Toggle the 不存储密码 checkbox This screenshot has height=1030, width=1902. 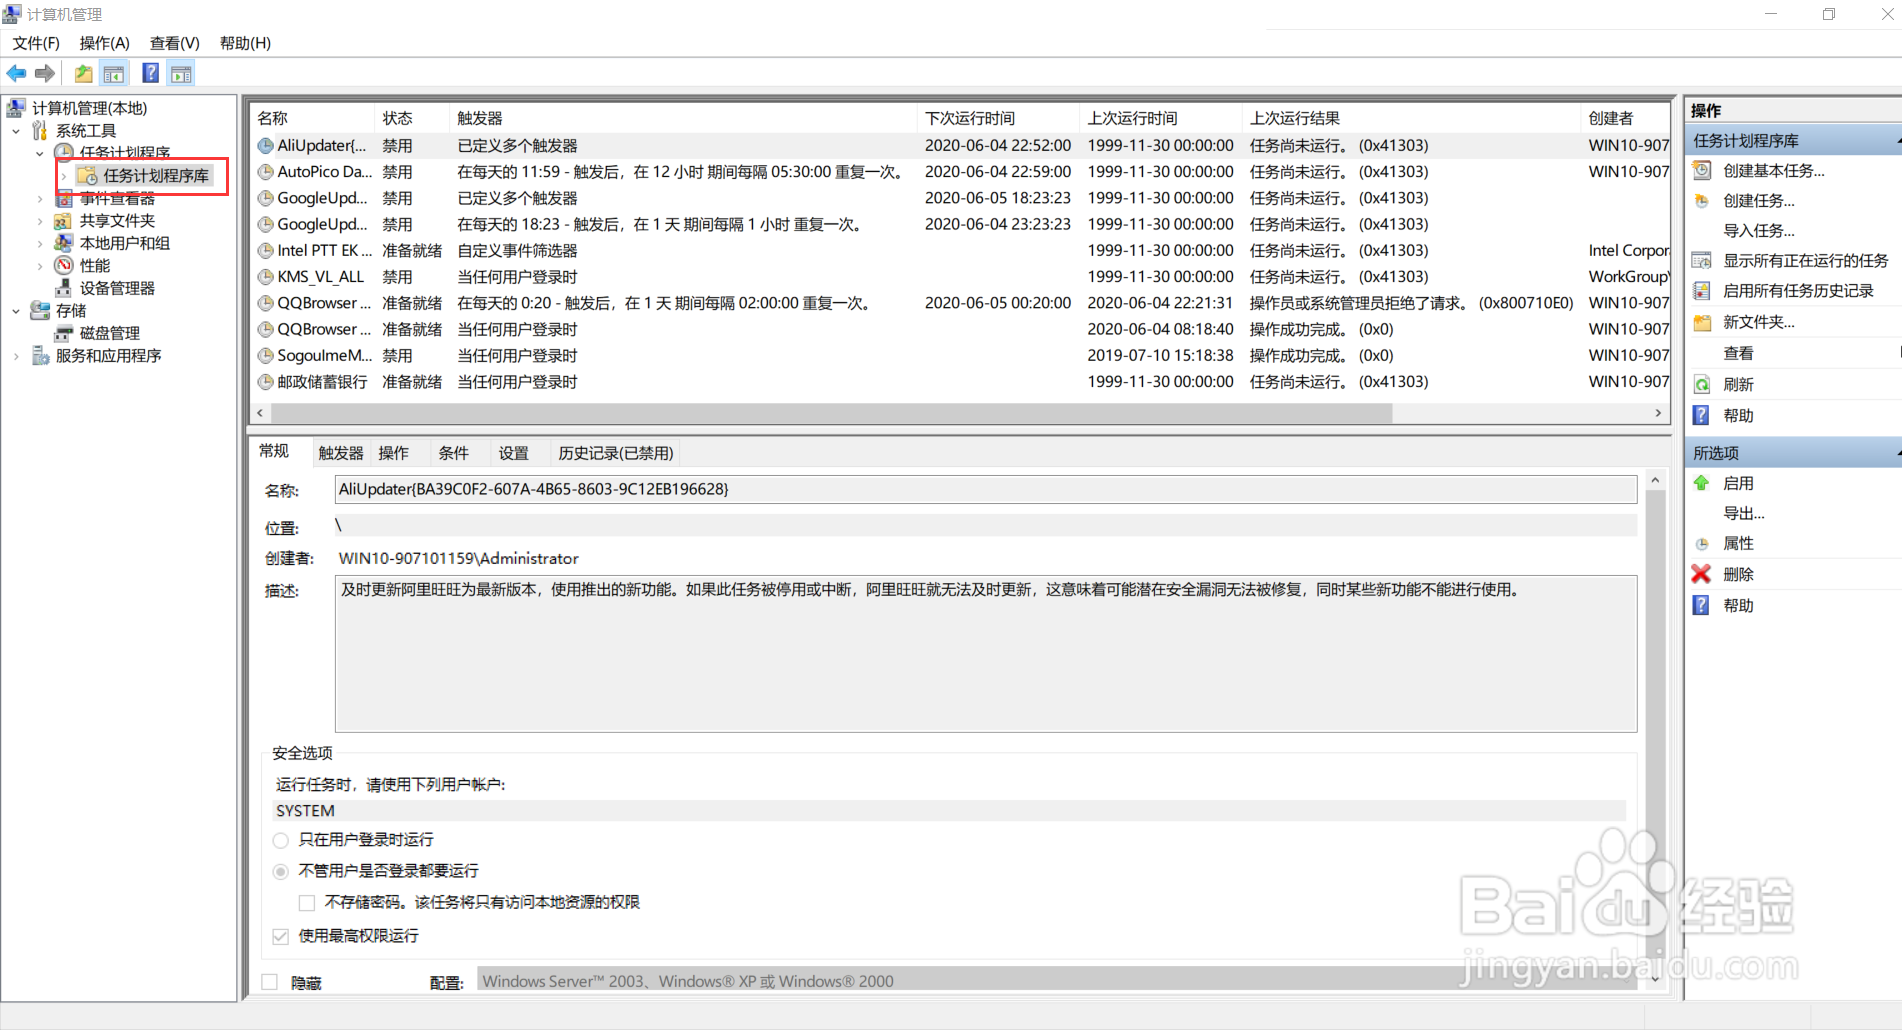click(307, 903)
